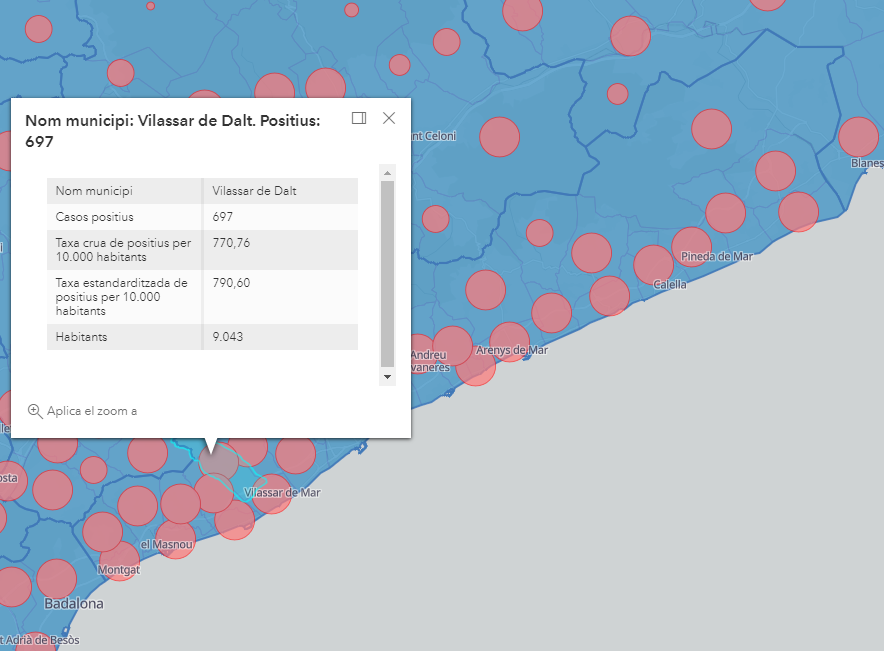
Task: Click the 'Calella' map label
Action: coord(670,285)
